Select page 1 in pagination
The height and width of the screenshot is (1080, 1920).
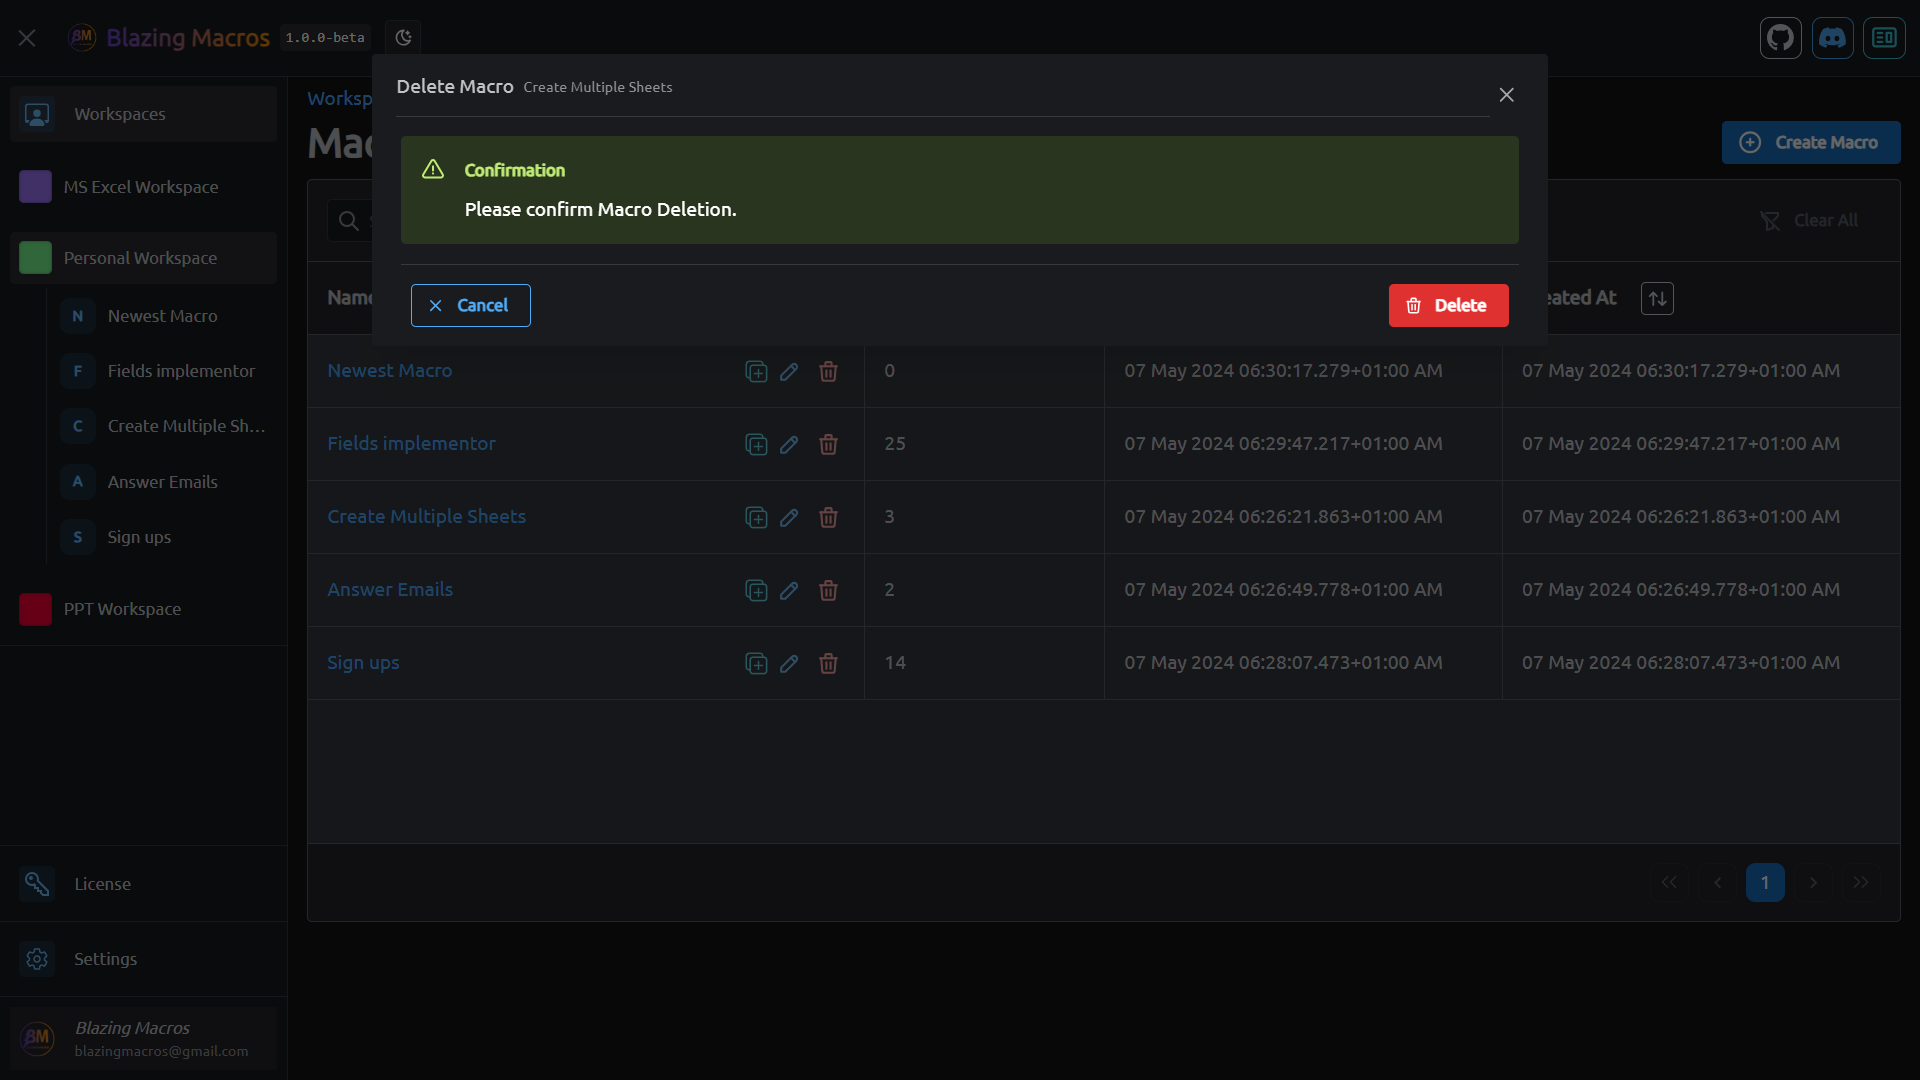[x=1765, y=882]
